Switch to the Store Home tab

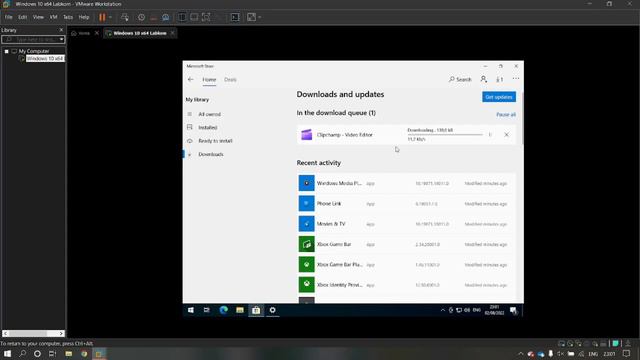pyautogui.click(x=209, y=80)
